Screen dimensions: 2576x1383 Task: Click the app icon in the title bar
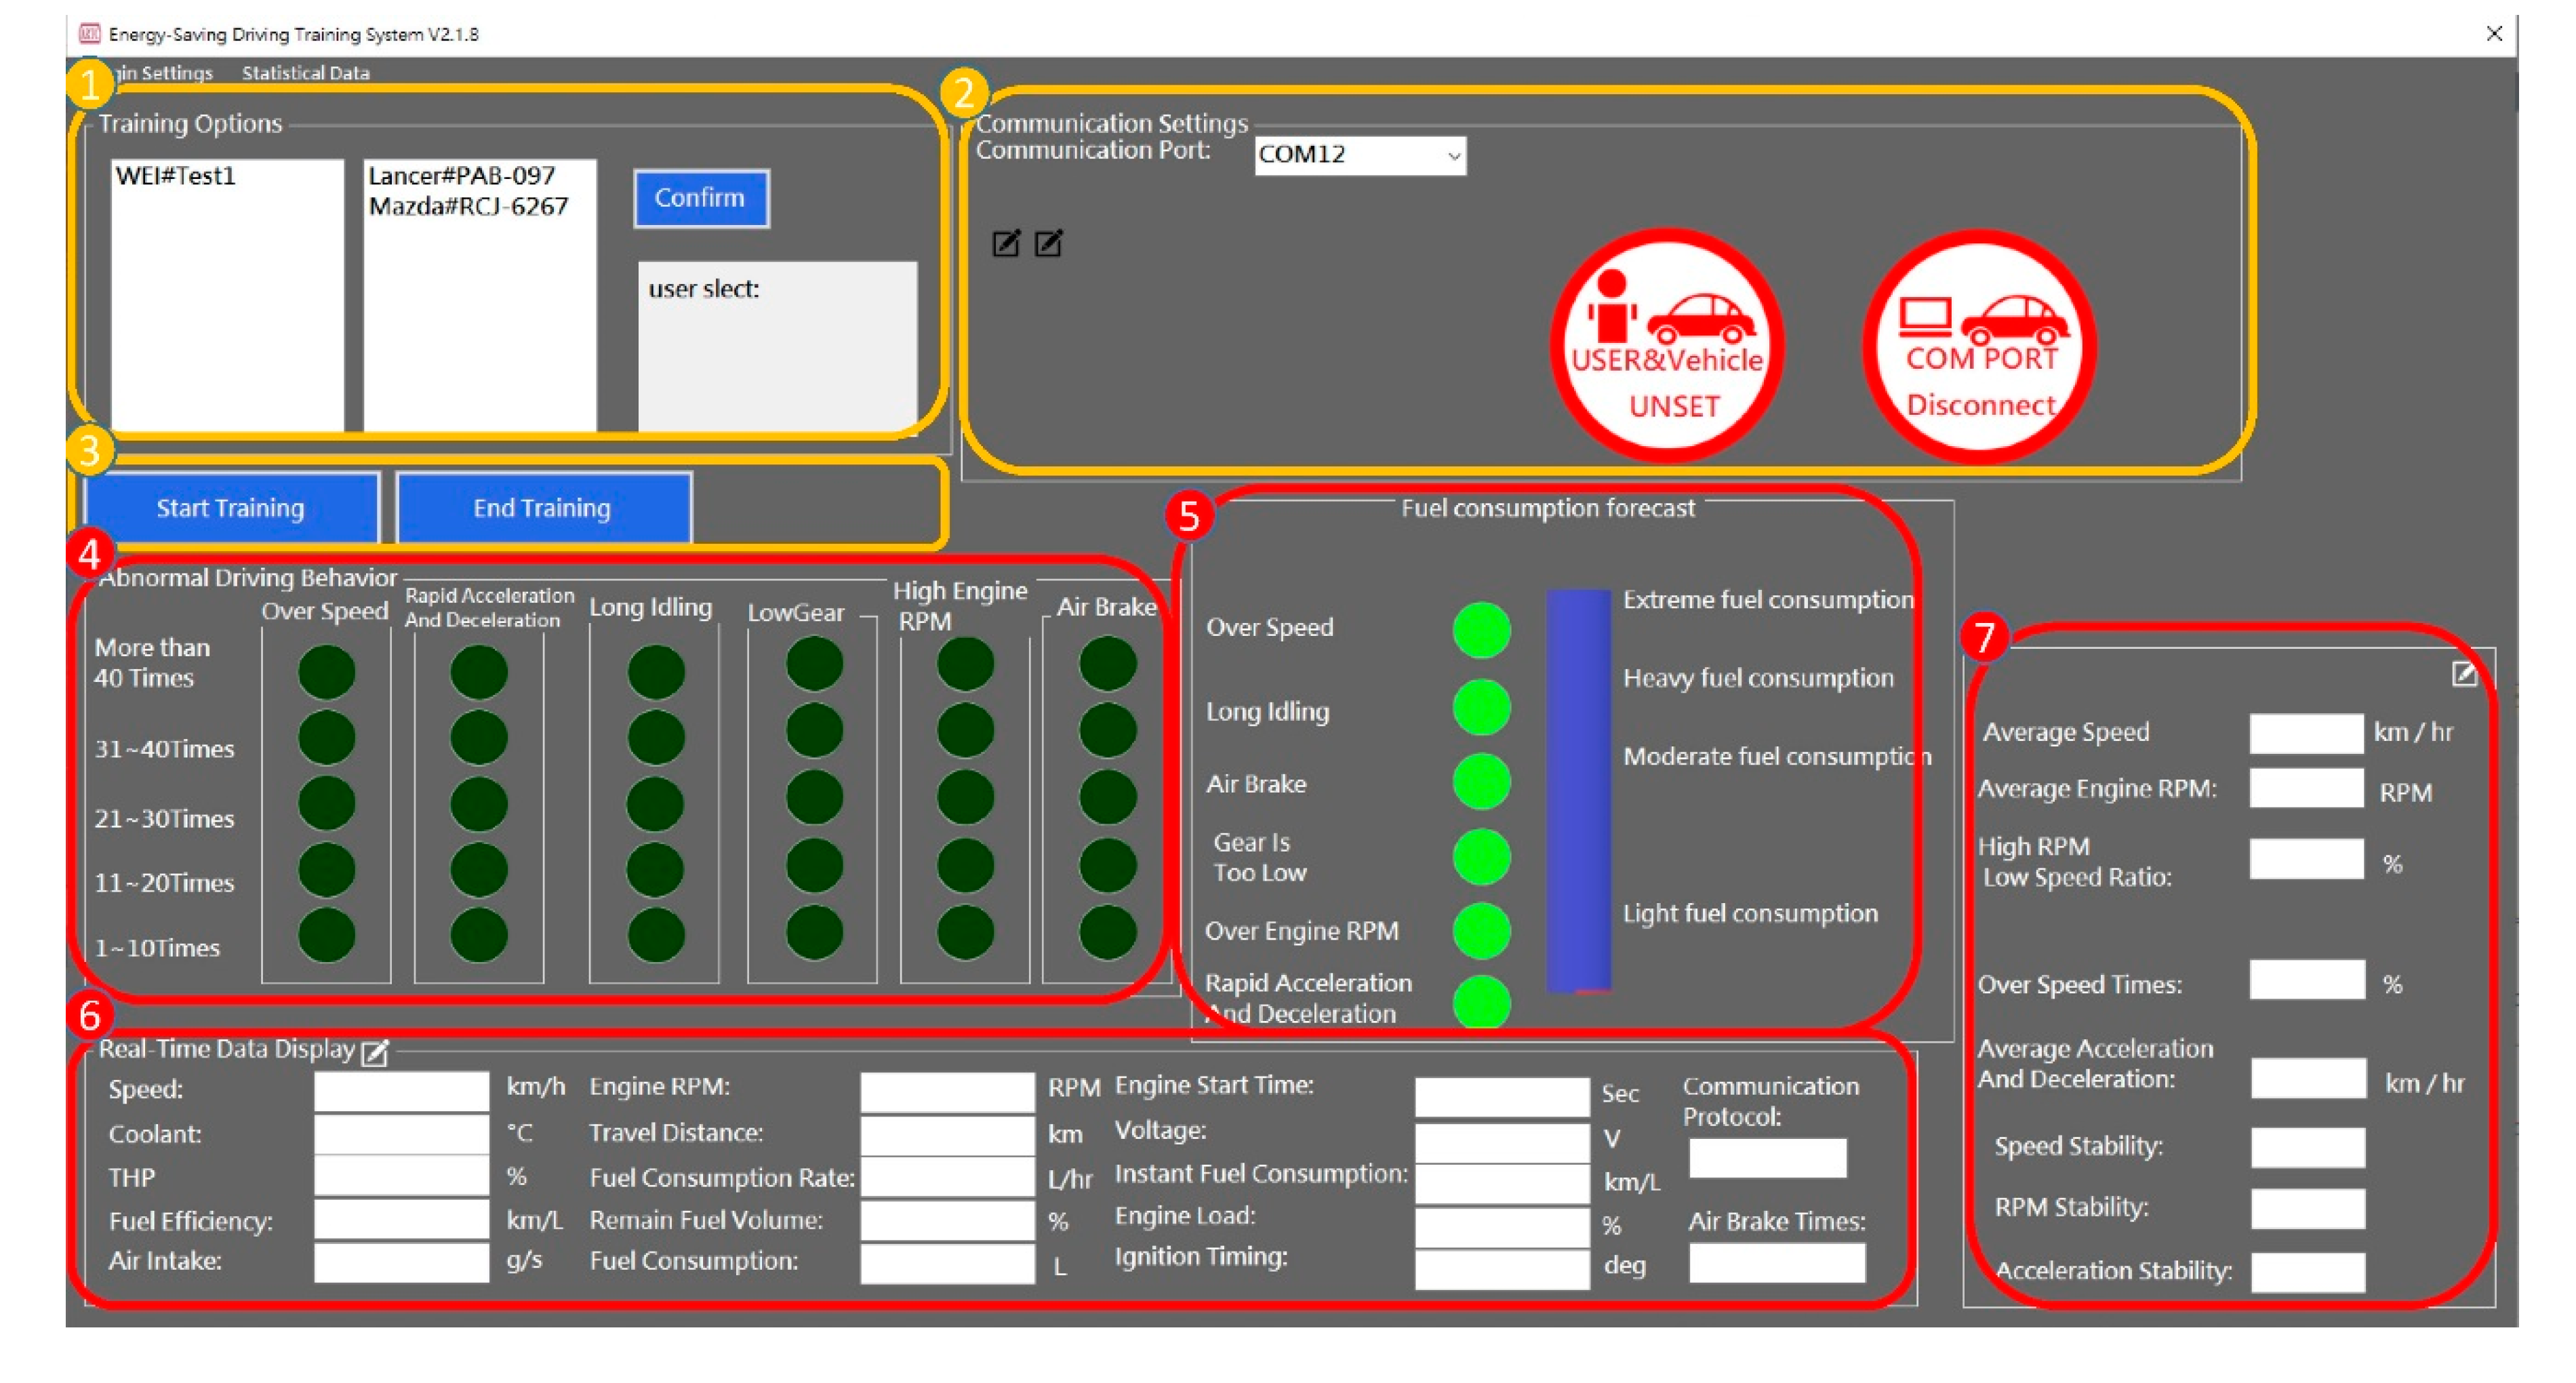pyautogui.click(x=90, y=34)
